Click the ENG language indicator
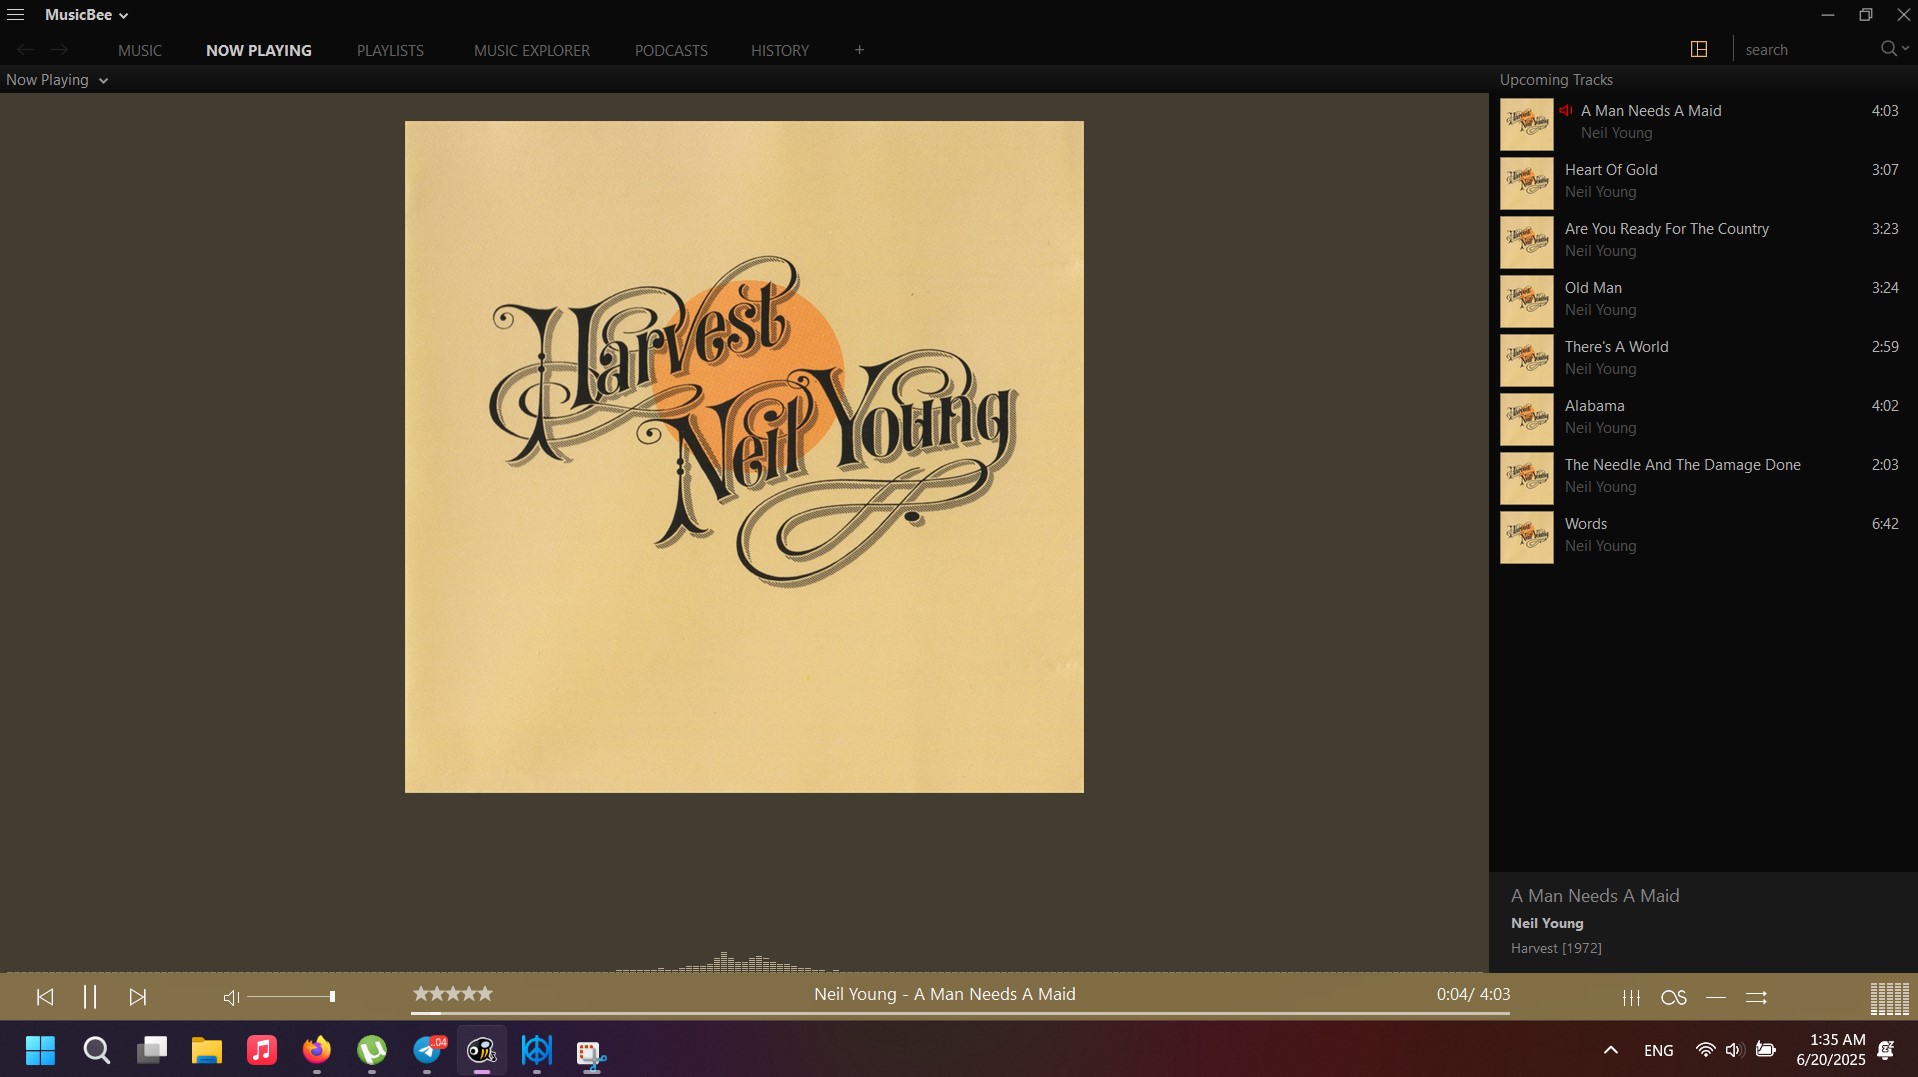The height and width of the screenshot is (1077, 1918). 1658,1050
